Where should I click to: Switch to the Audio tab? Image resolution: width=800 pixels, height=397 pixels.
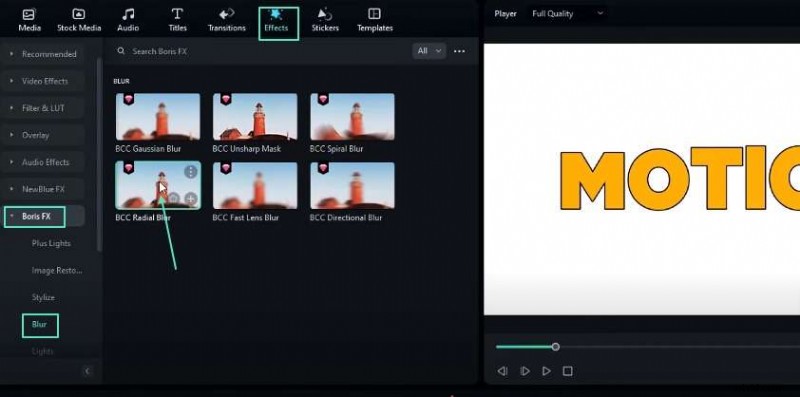coord(128,20)
